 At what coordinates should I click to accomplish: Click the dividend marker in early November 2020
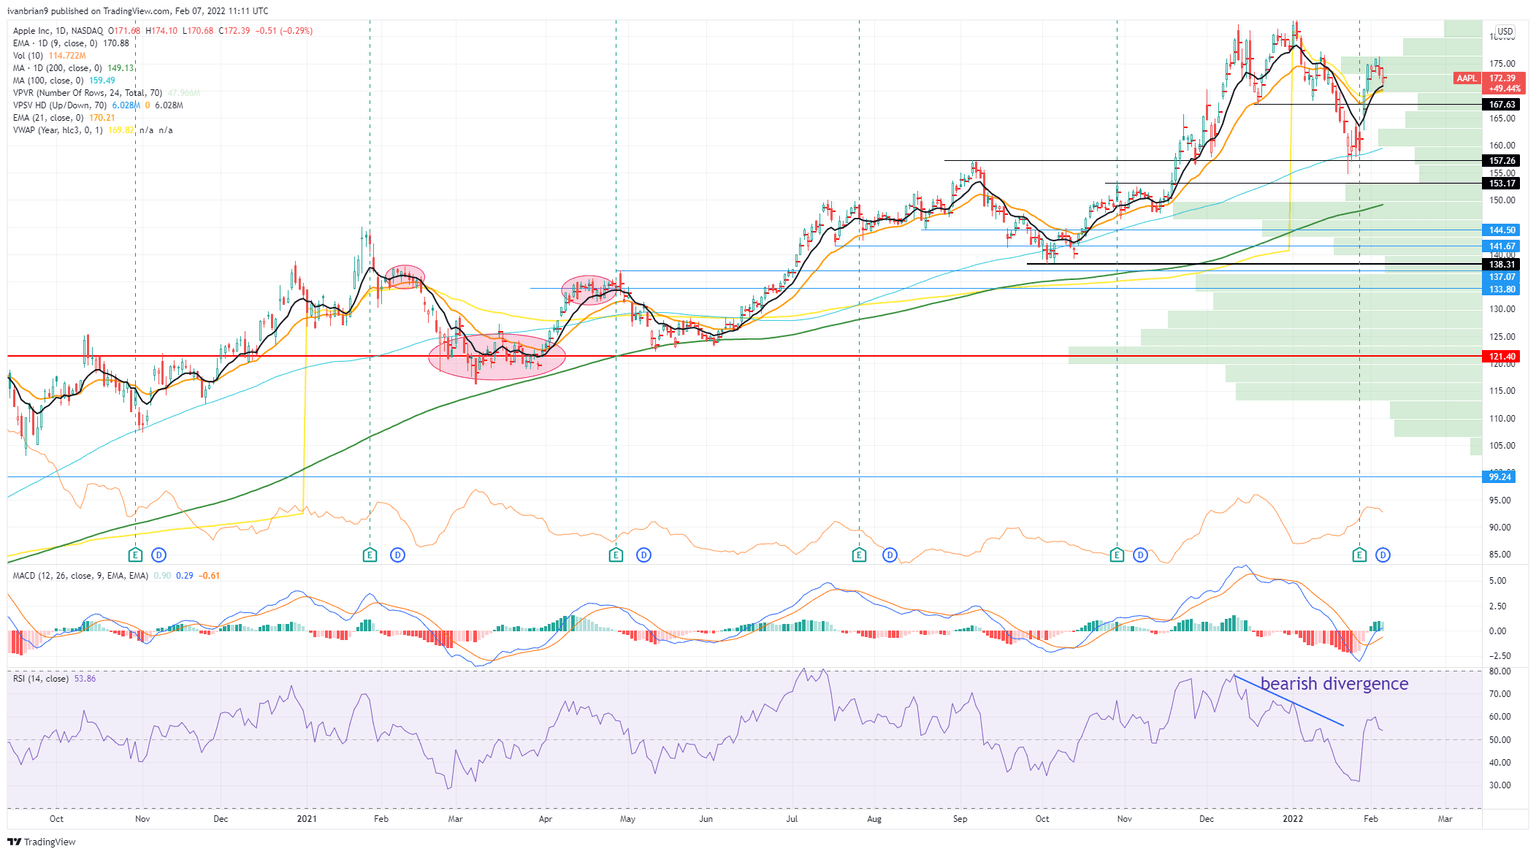tap(158, 555)
